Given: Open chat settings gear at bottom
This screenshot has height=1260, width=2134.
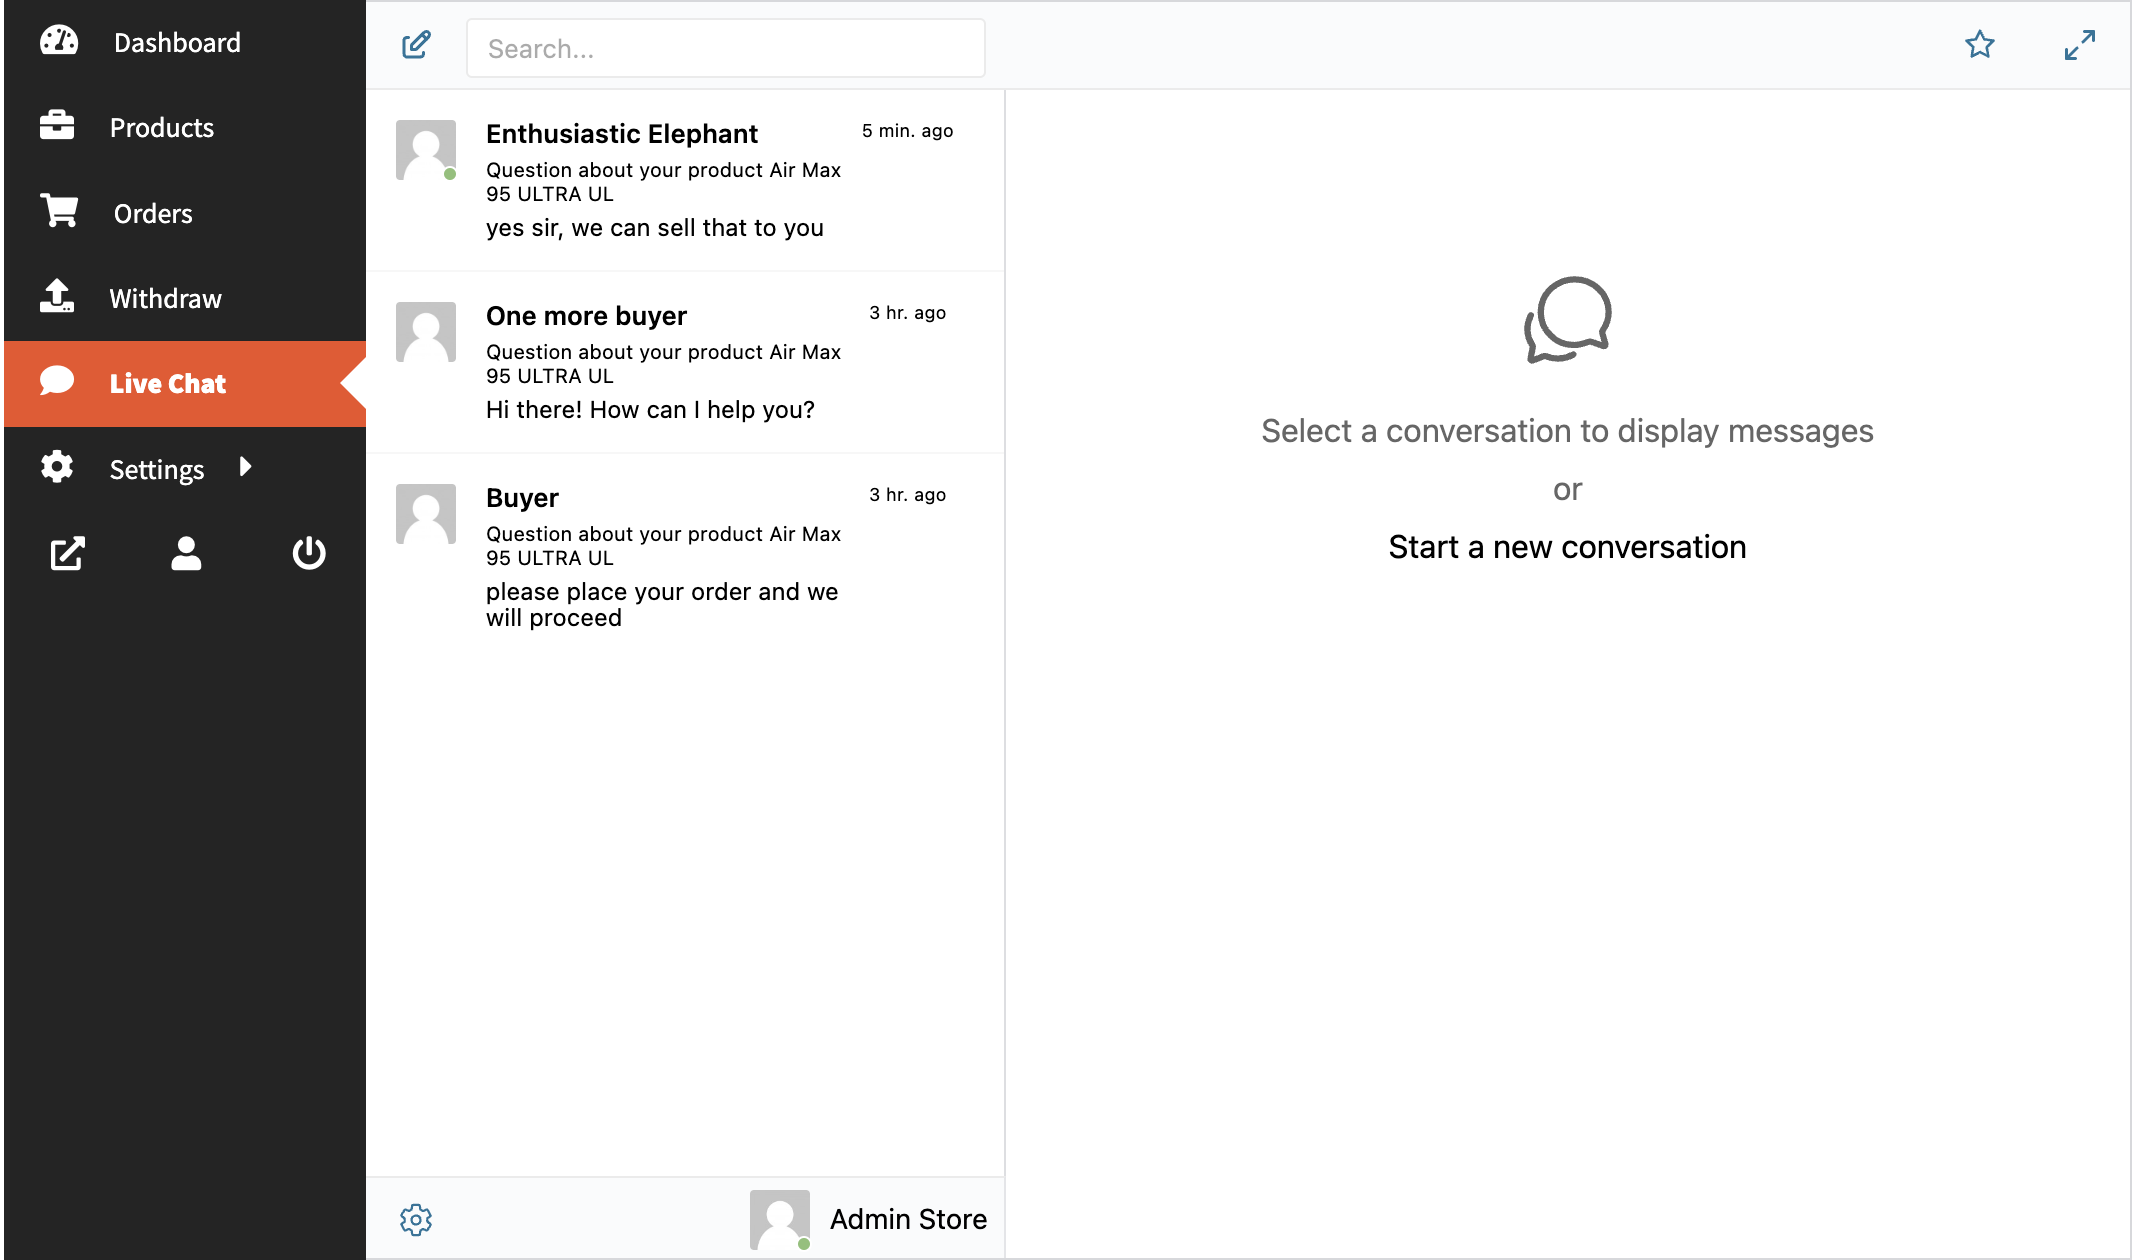Looking at the screenshot, I should pos(416,1219).
